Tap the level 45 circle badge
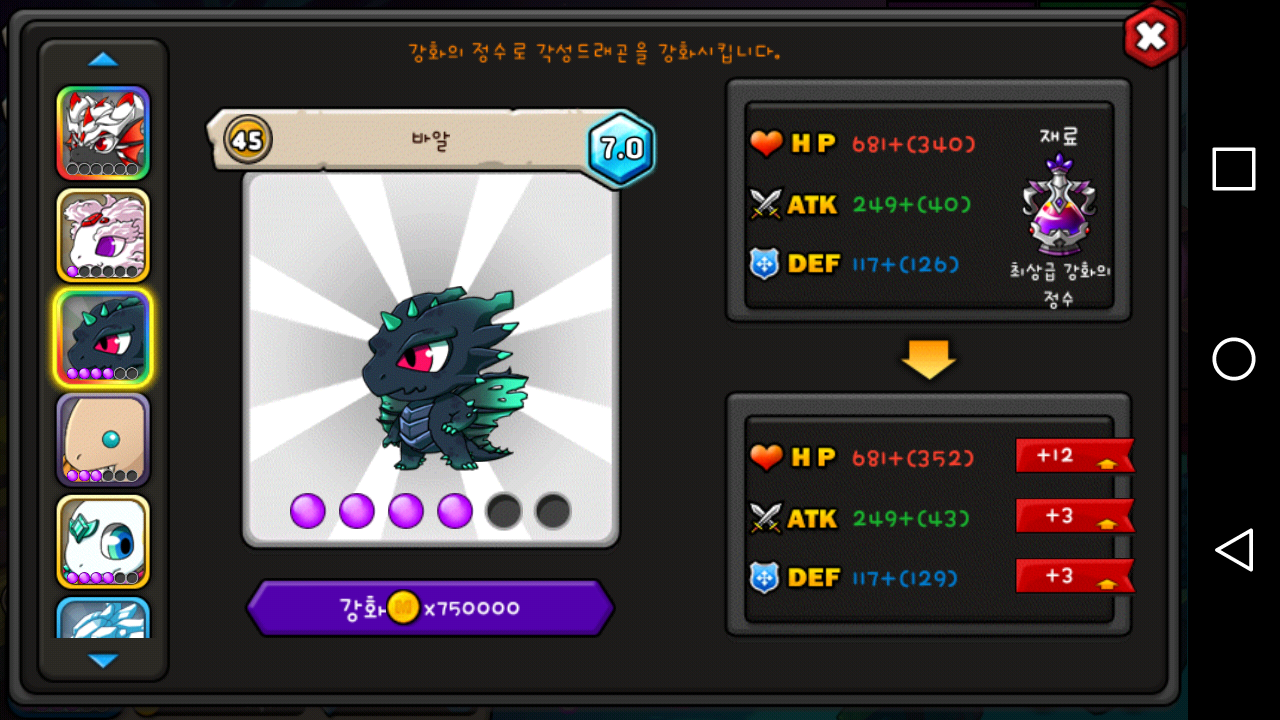The image size is (1280, 720). click(x=247, y=140)
